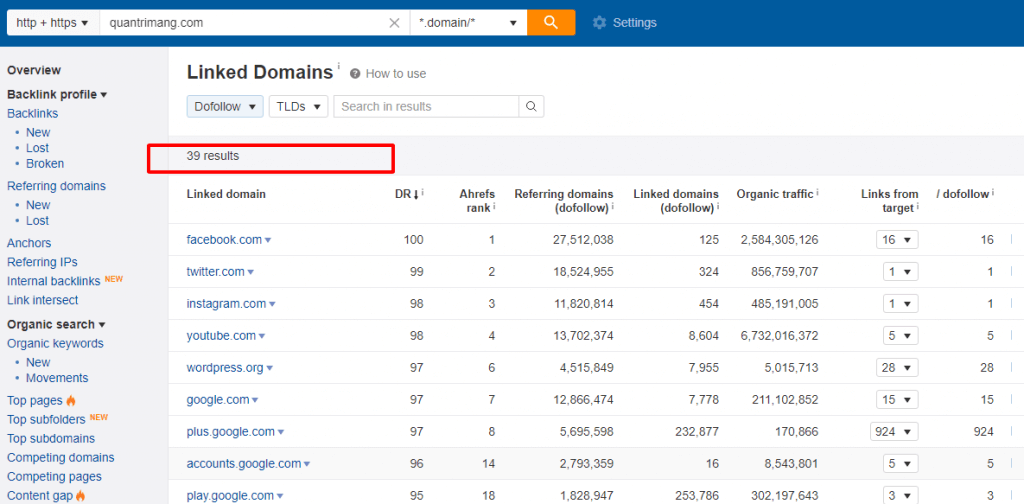Image resolution: width=1024 pixels, height=504 pixels.
Task: Open the http + https protocol dropdown
Action: click(x=53, y=23)
